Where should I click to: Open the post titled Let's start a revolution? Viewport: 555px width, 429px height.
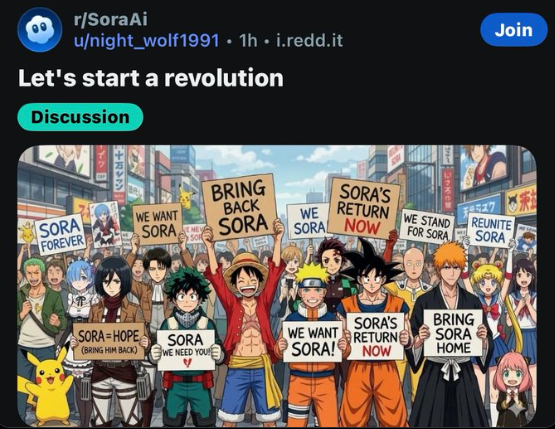(151, 78)
